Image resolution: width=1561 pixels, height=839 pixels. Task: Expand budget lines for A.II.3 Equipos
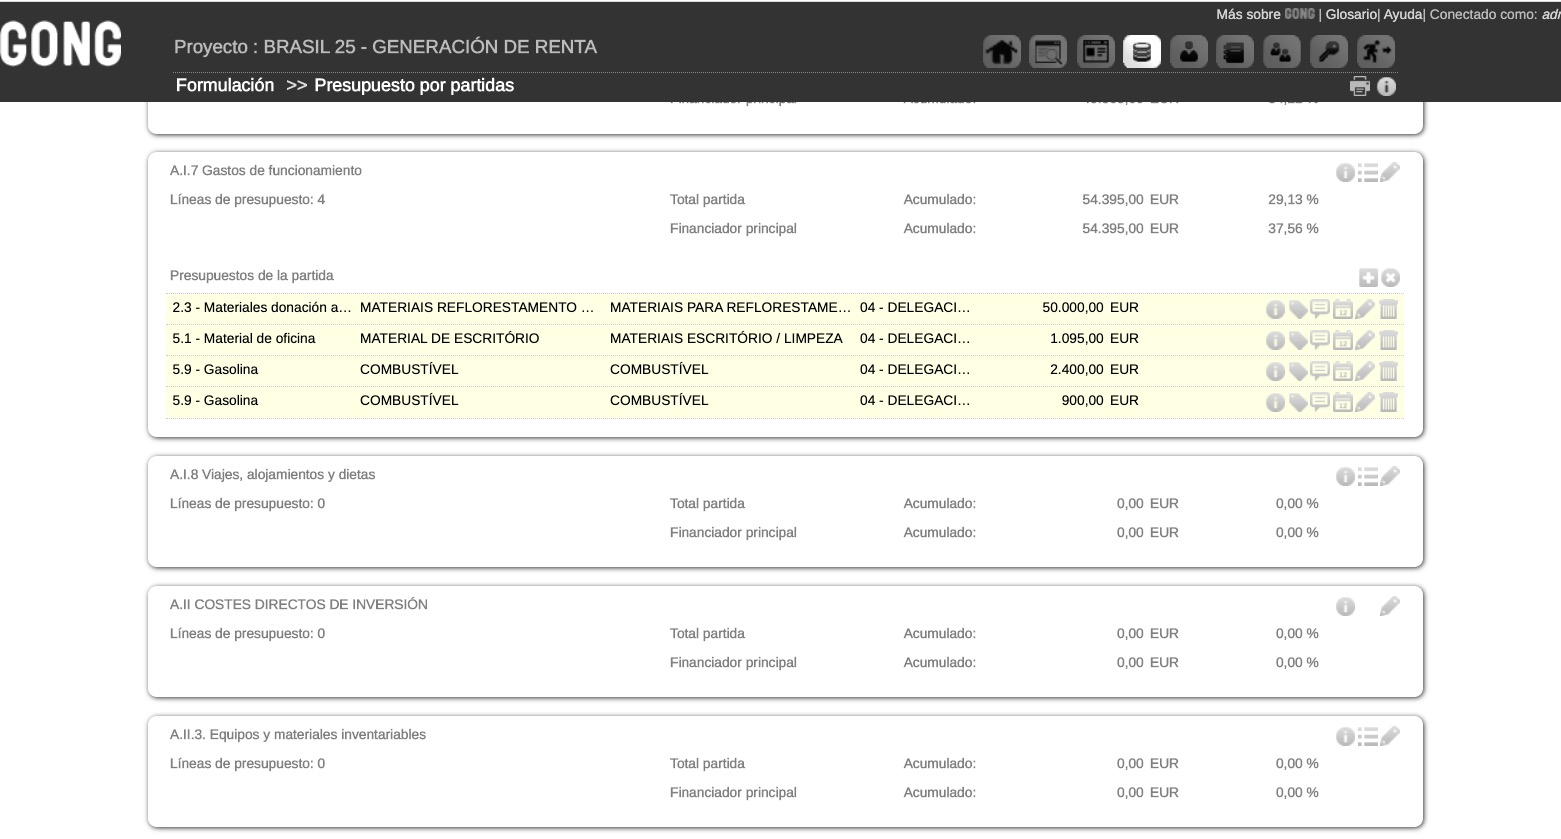(x=1368, y=737)
